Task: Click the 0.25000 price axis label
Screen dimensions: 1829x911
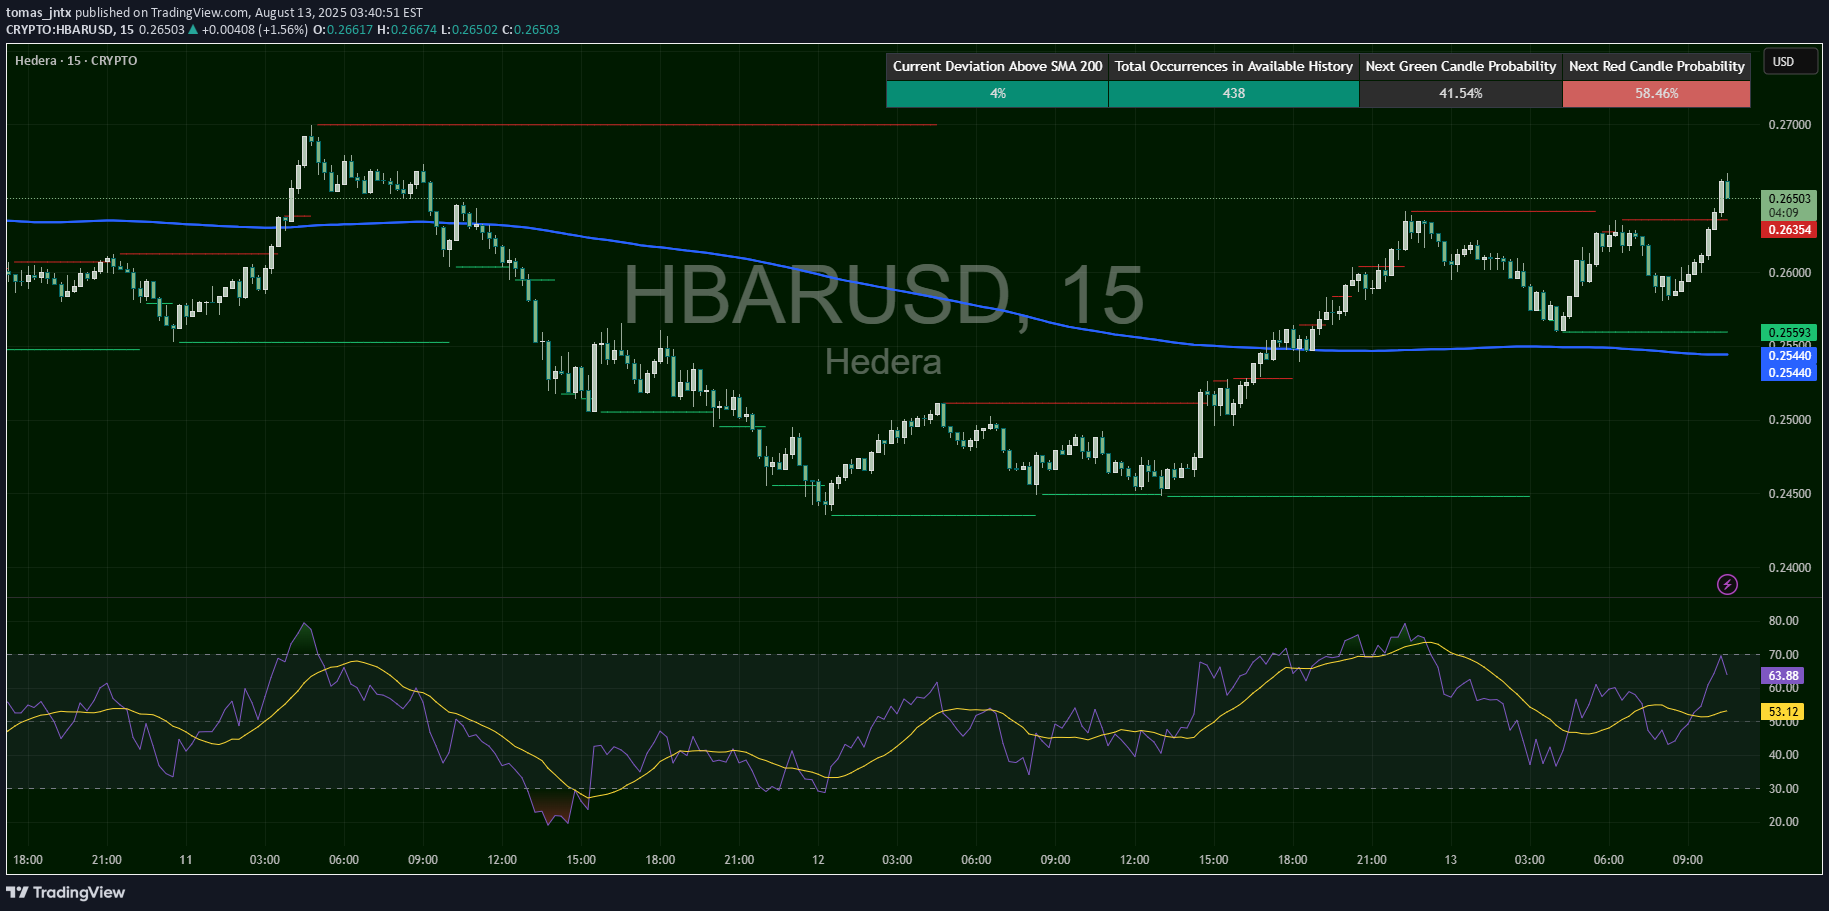Action: 1789,420
